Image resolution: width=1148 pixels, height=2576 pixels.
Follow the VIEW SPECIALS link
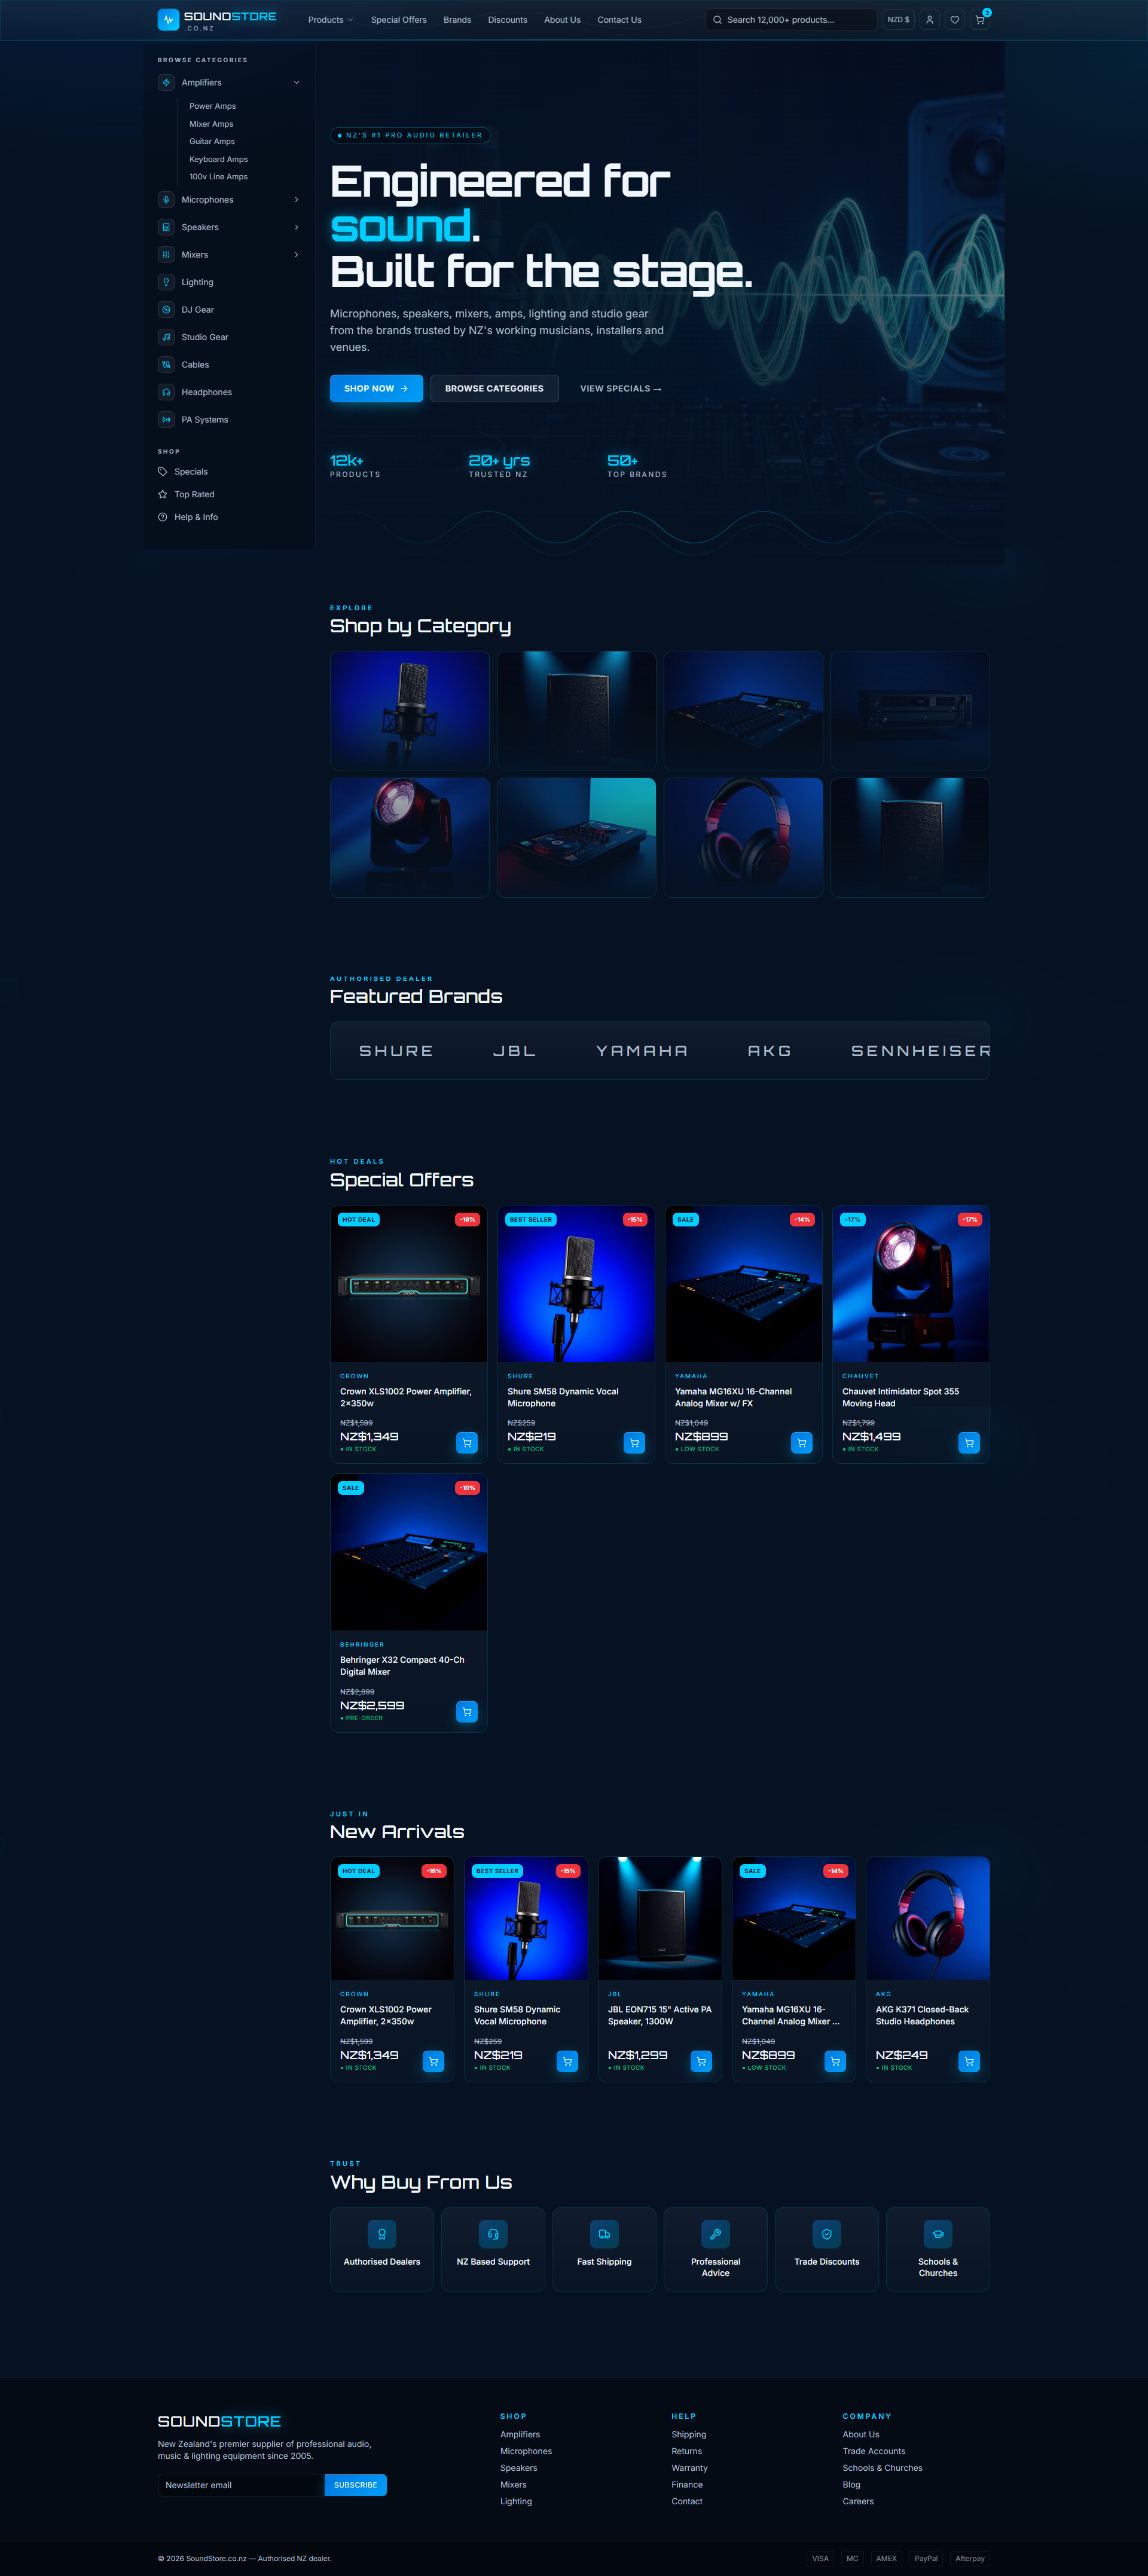click(x=621, y=389)
